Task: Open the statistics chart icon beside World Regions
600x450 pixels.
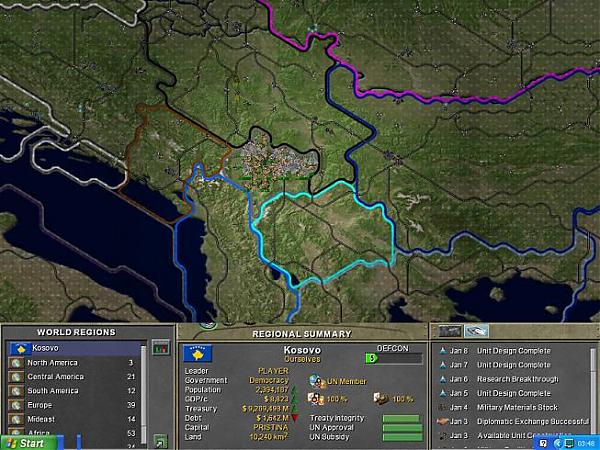Action: (161, 347)
